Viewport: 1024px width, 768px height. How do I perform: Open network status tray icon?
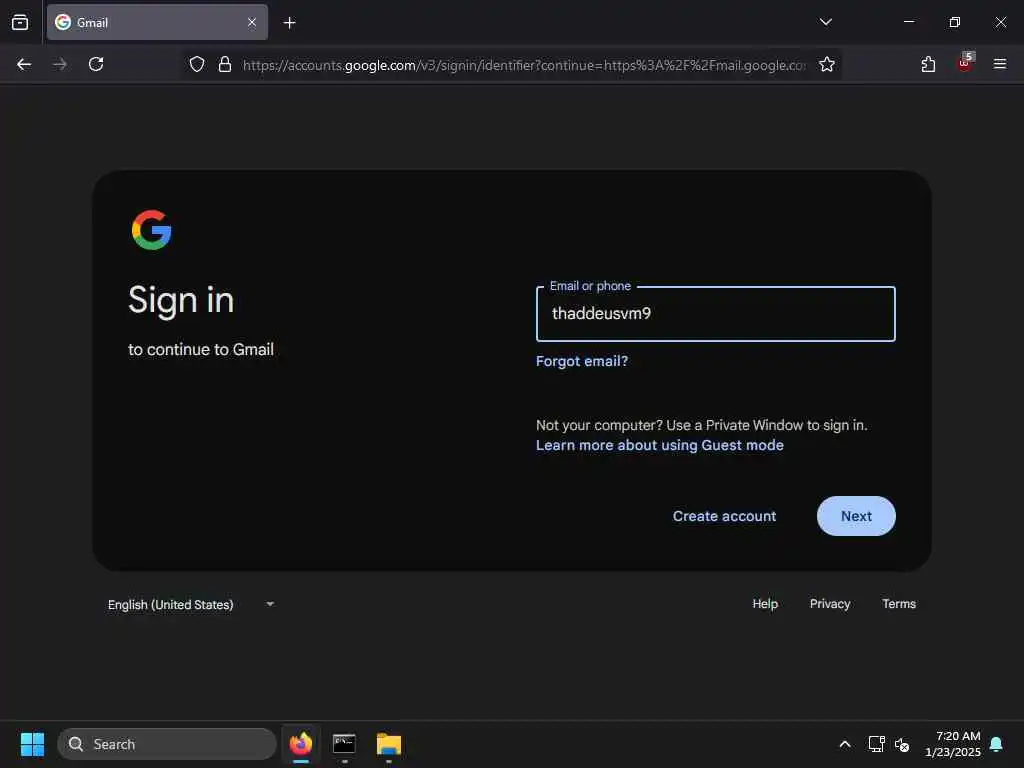click(x=876, y=744)
